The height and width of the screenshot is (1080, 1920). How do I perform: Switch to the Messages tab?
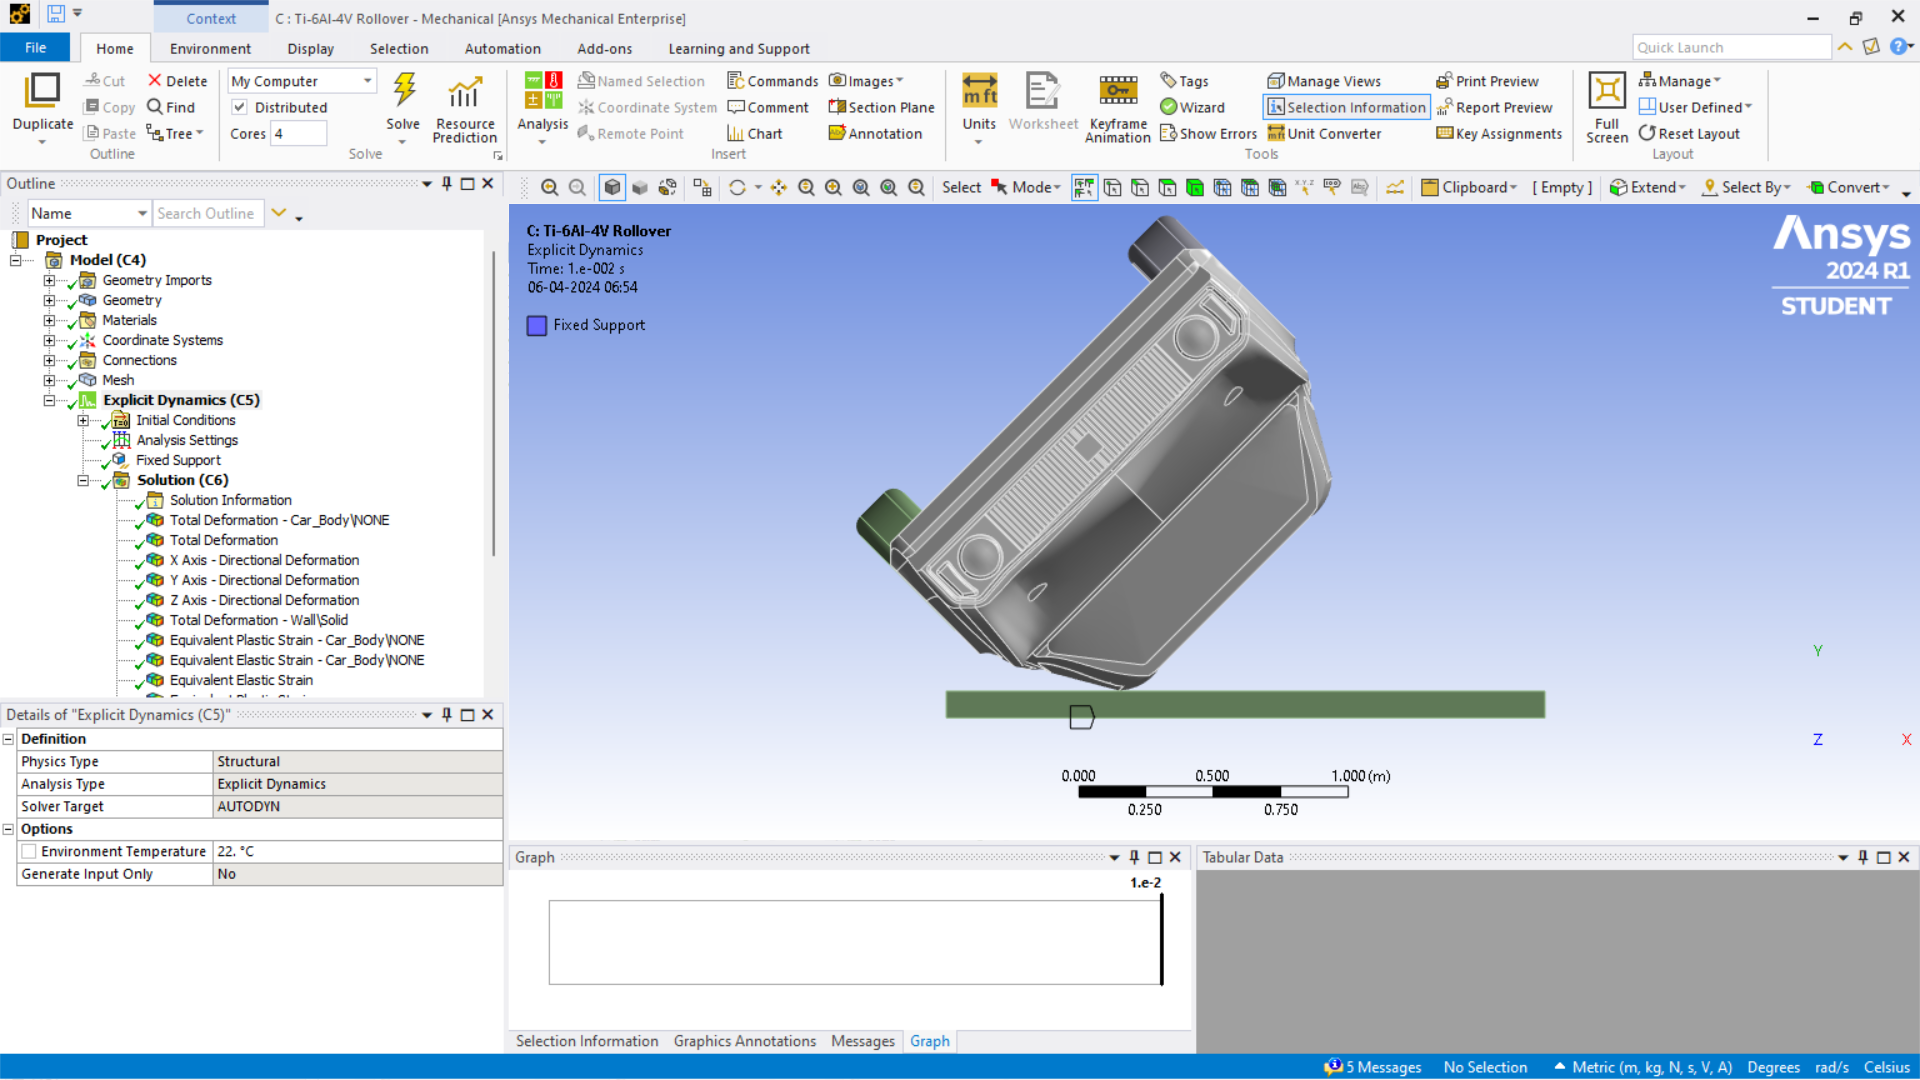[x=862, y=1041]
